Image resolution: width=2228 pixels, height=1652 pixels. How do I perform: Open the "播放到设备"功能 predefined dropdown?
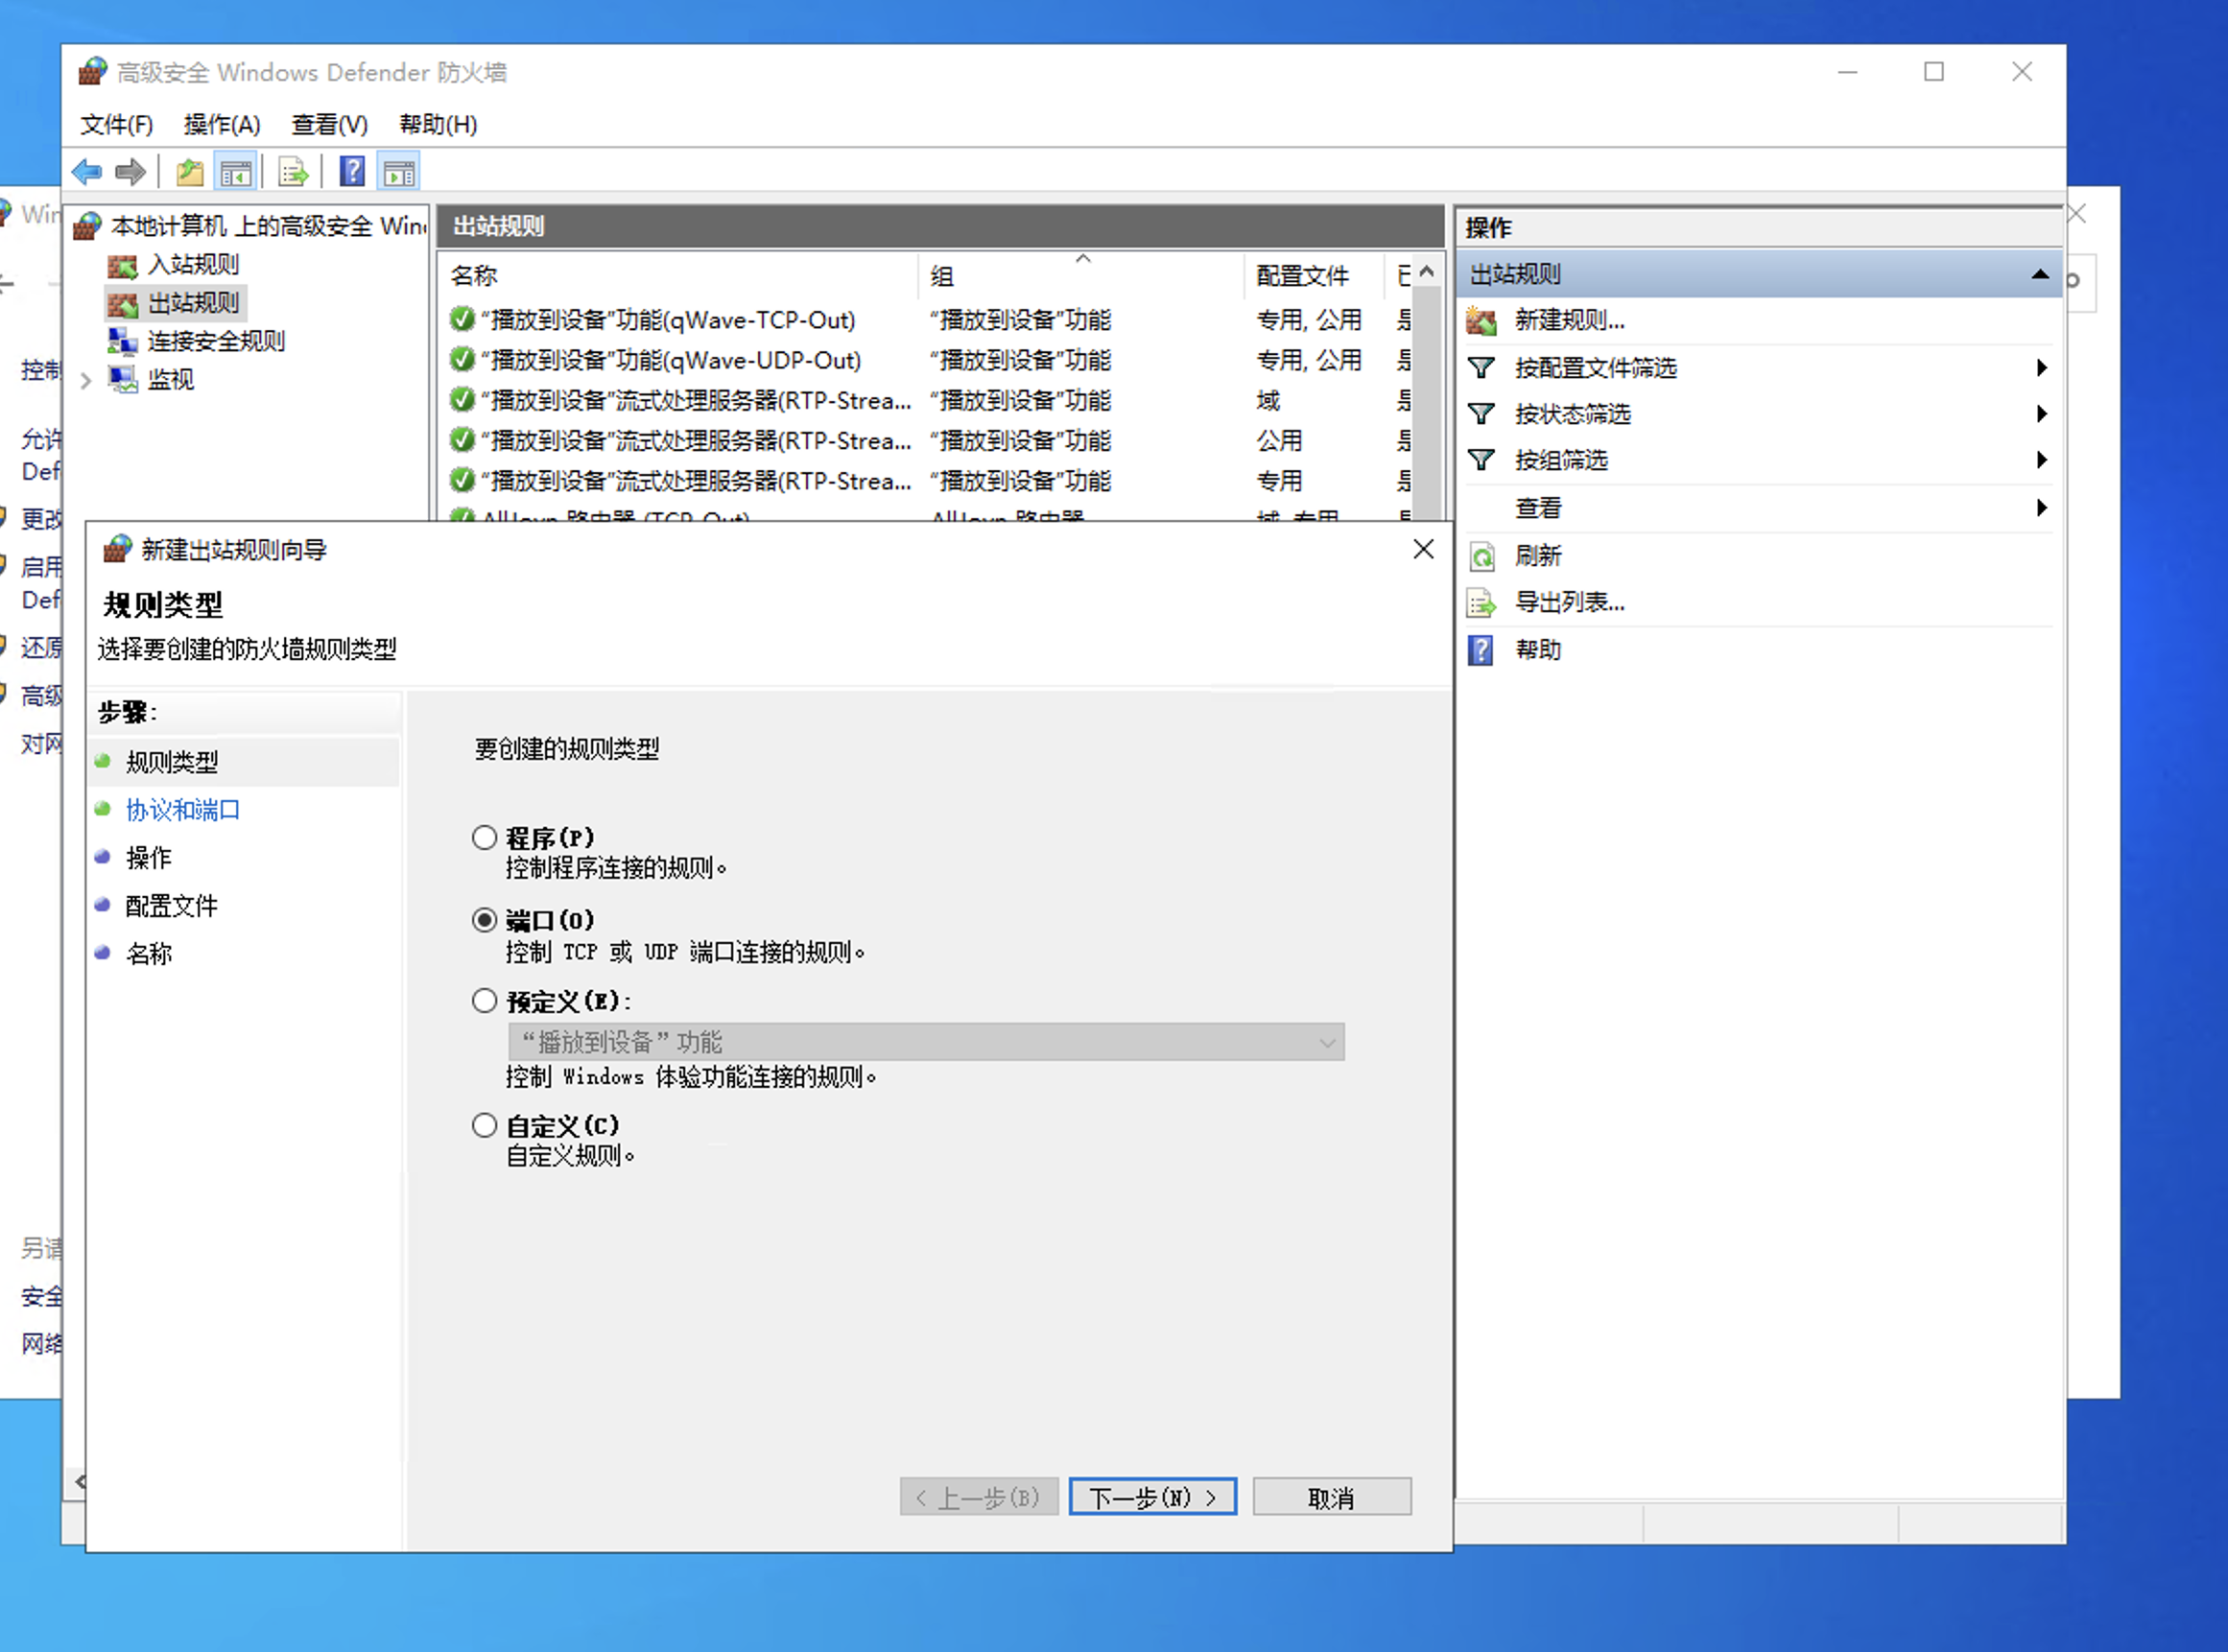[x=926, y=1042]
